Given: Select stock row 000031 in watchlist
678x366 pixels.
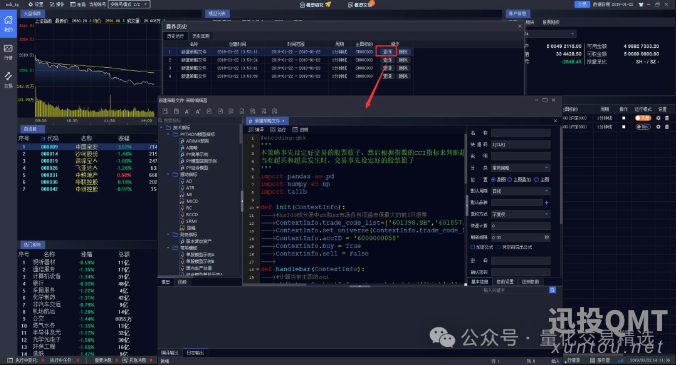Looking at the screenshot, I should [87, 175].
